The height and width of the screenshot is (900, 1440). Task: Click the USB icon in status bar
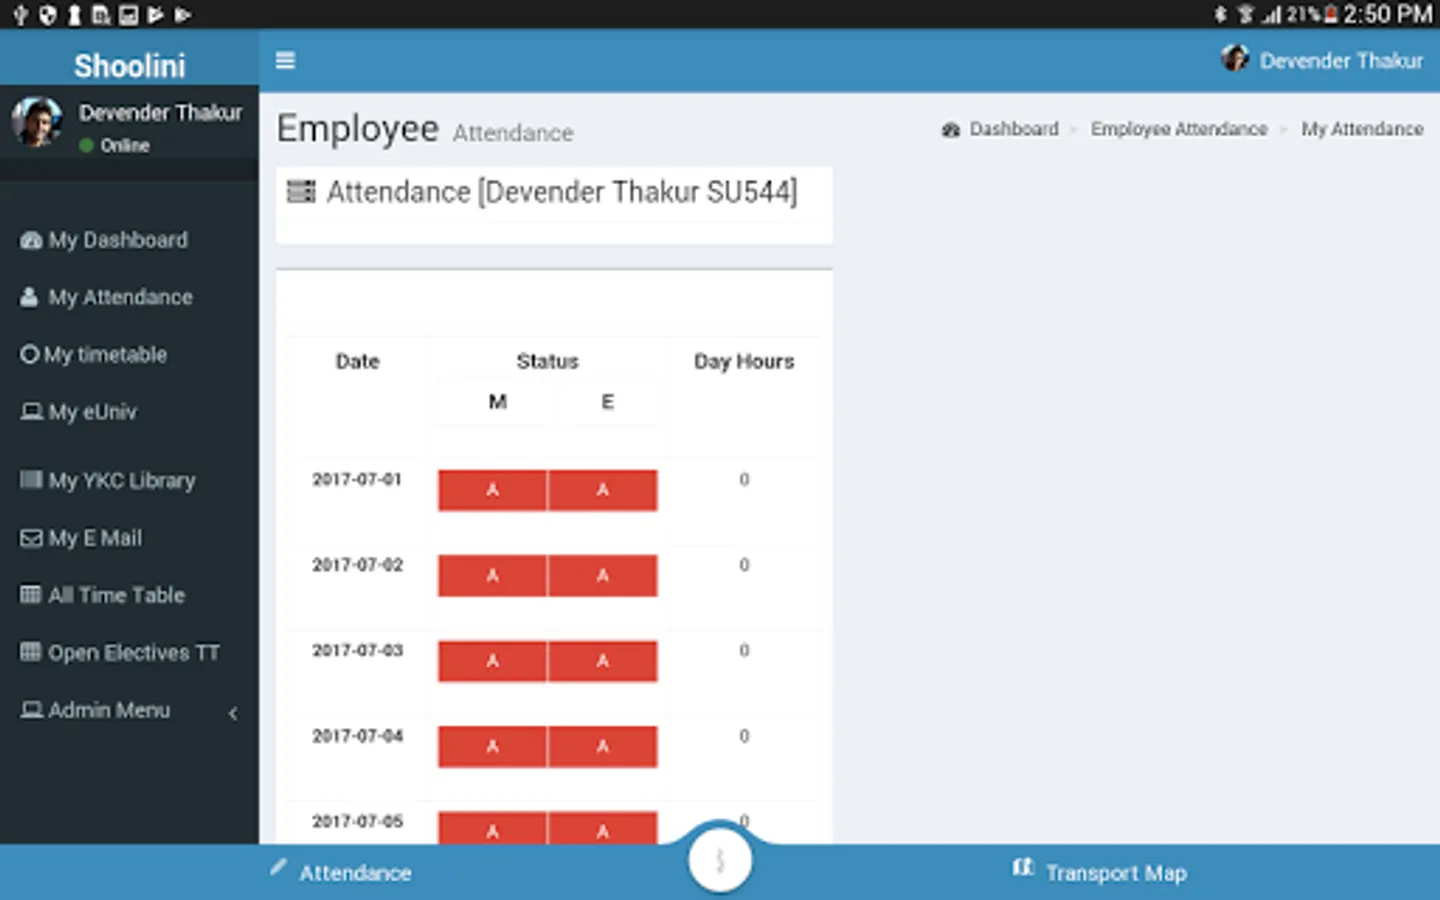point(20,15)
